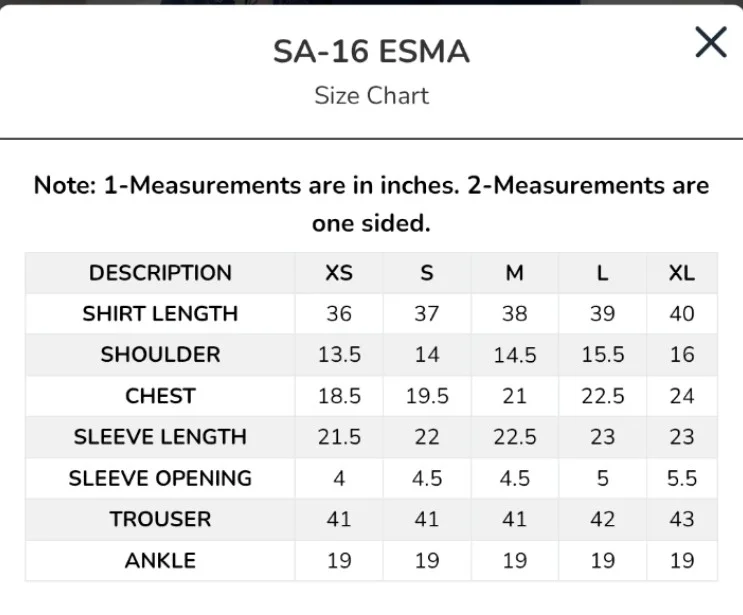Click the measurements note text
Viewport: 743px width, 615px height.
click(371, 204)
